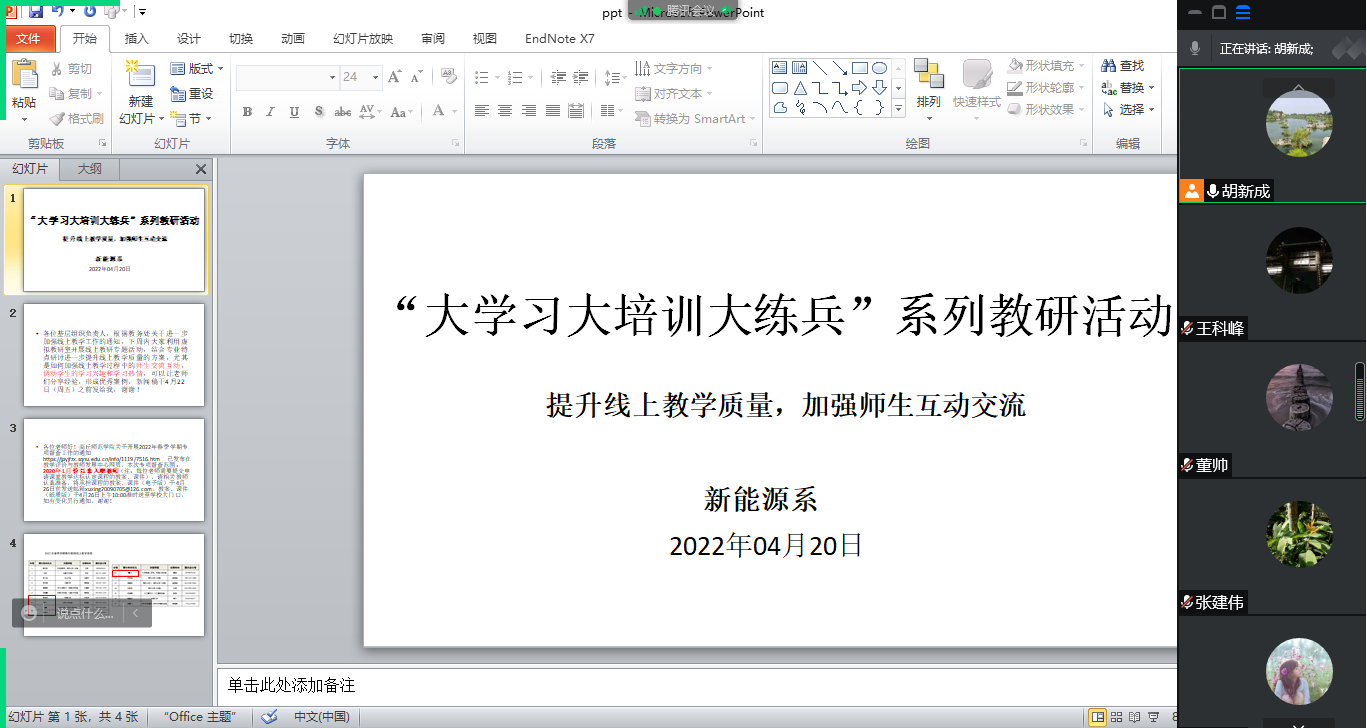Select slide 3 thumbnail in slide panel
The image size is (1367, 728).
point(114,469)
